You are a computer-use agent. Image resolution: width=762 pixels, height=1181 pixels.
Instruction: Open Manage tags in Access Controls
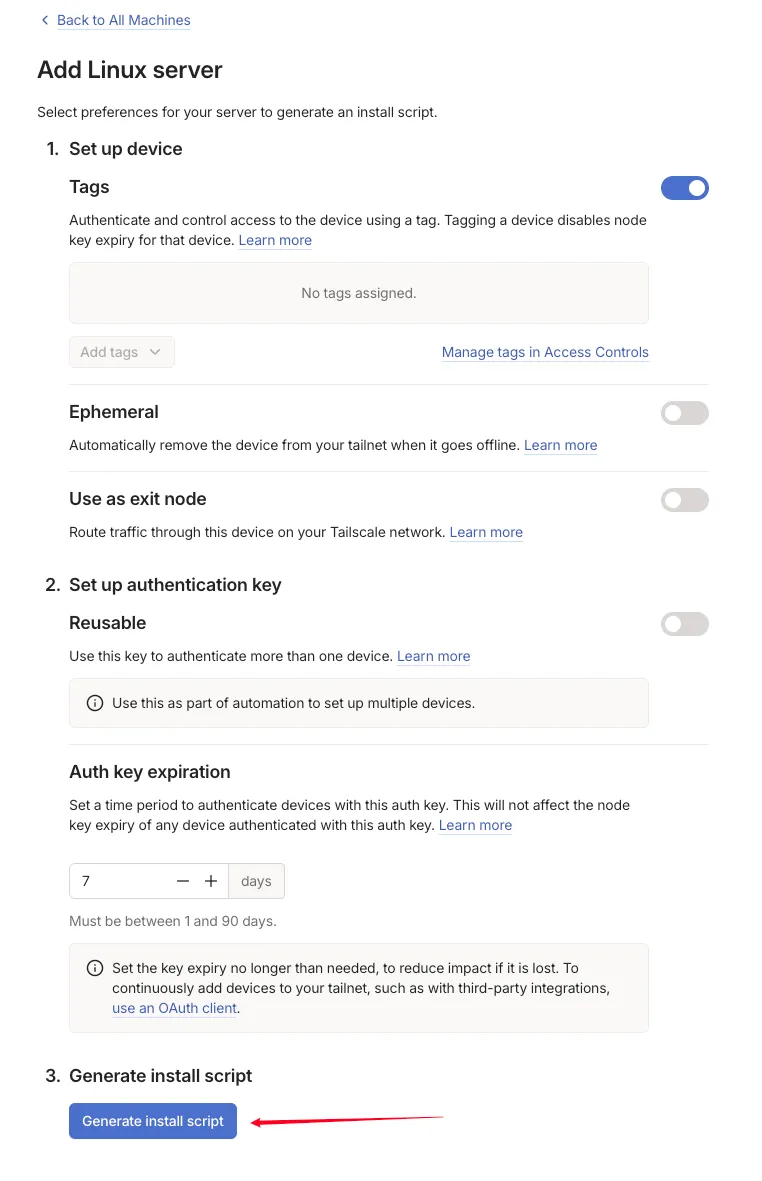tap(545, 352)
